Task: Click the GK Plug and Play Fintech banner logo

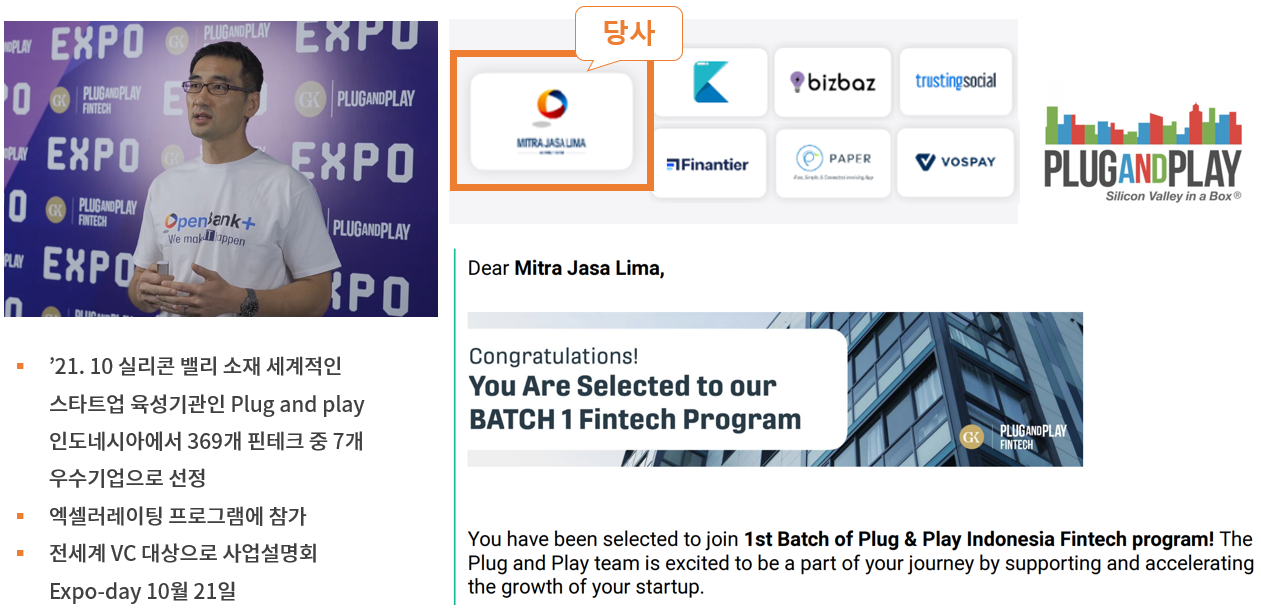Action: (1013, 437)
